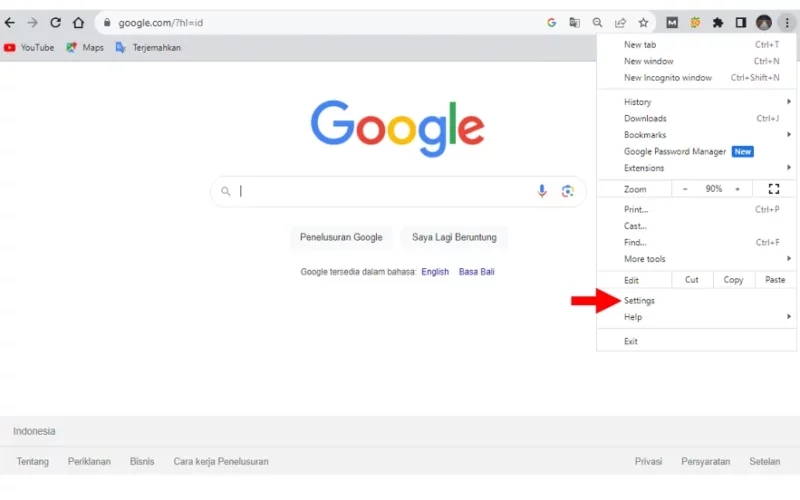Switch language to Basa Bali link
800x500 pixels.
tap(477, 271)
